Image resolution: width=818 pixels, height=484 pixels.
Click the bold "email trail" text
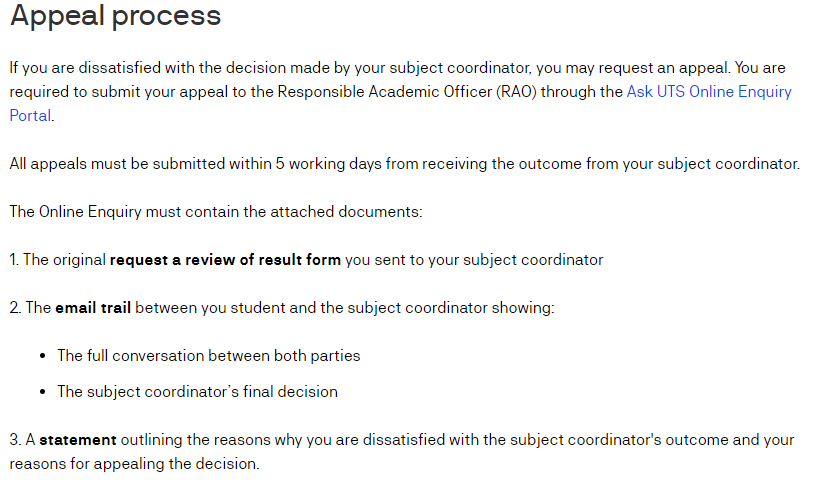coord(93,308)
